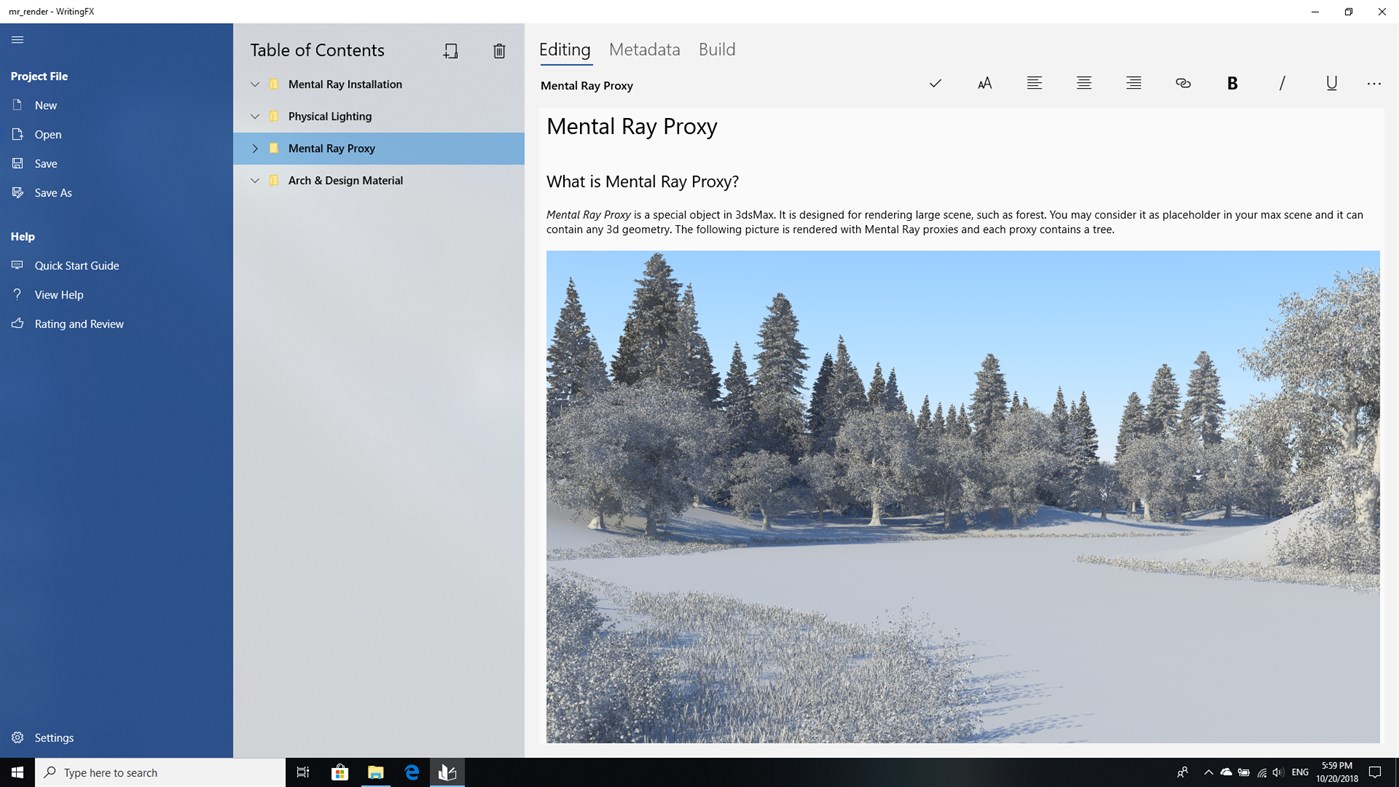The width and height of the screenshot is (1399, 787).
Task: Open Settings from the sidebar
Action: (54, 737)
